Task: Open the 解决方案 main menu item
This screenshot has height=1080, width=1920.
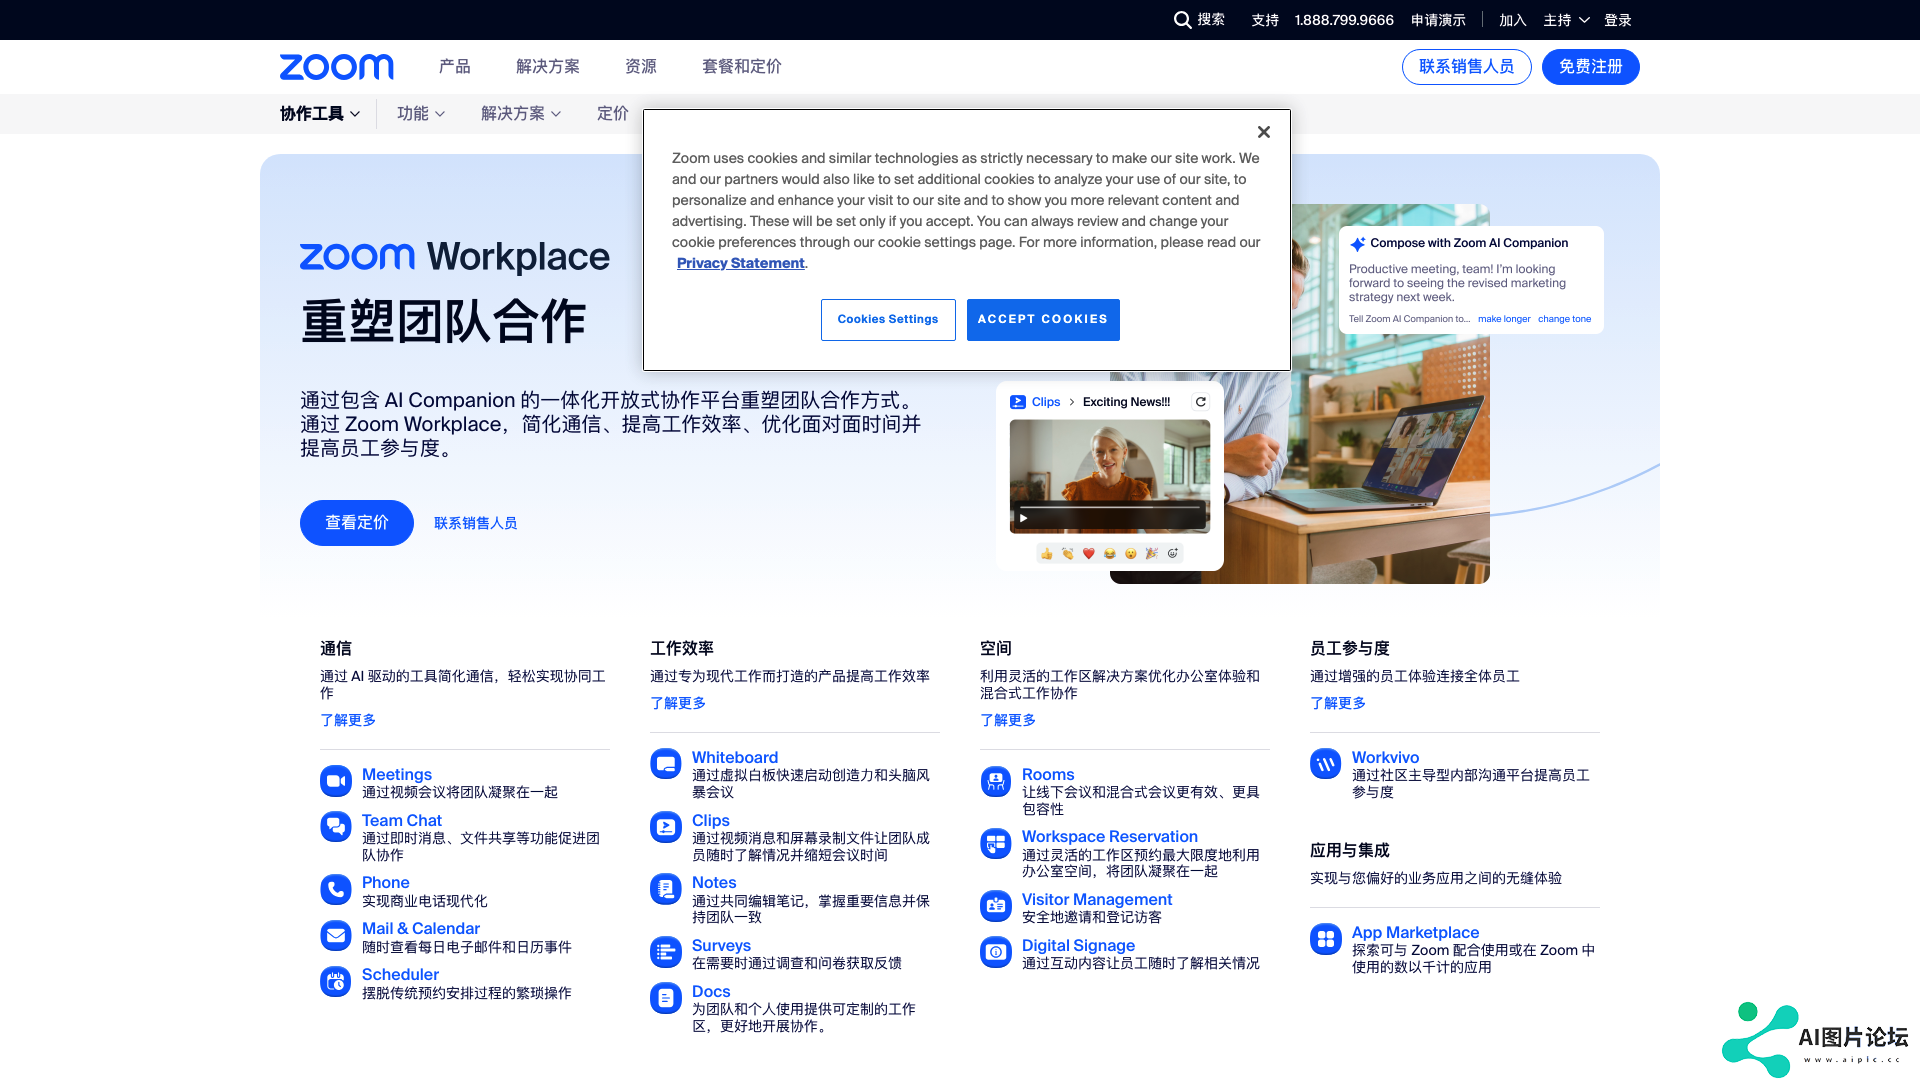Action: [x=548, y=67]
